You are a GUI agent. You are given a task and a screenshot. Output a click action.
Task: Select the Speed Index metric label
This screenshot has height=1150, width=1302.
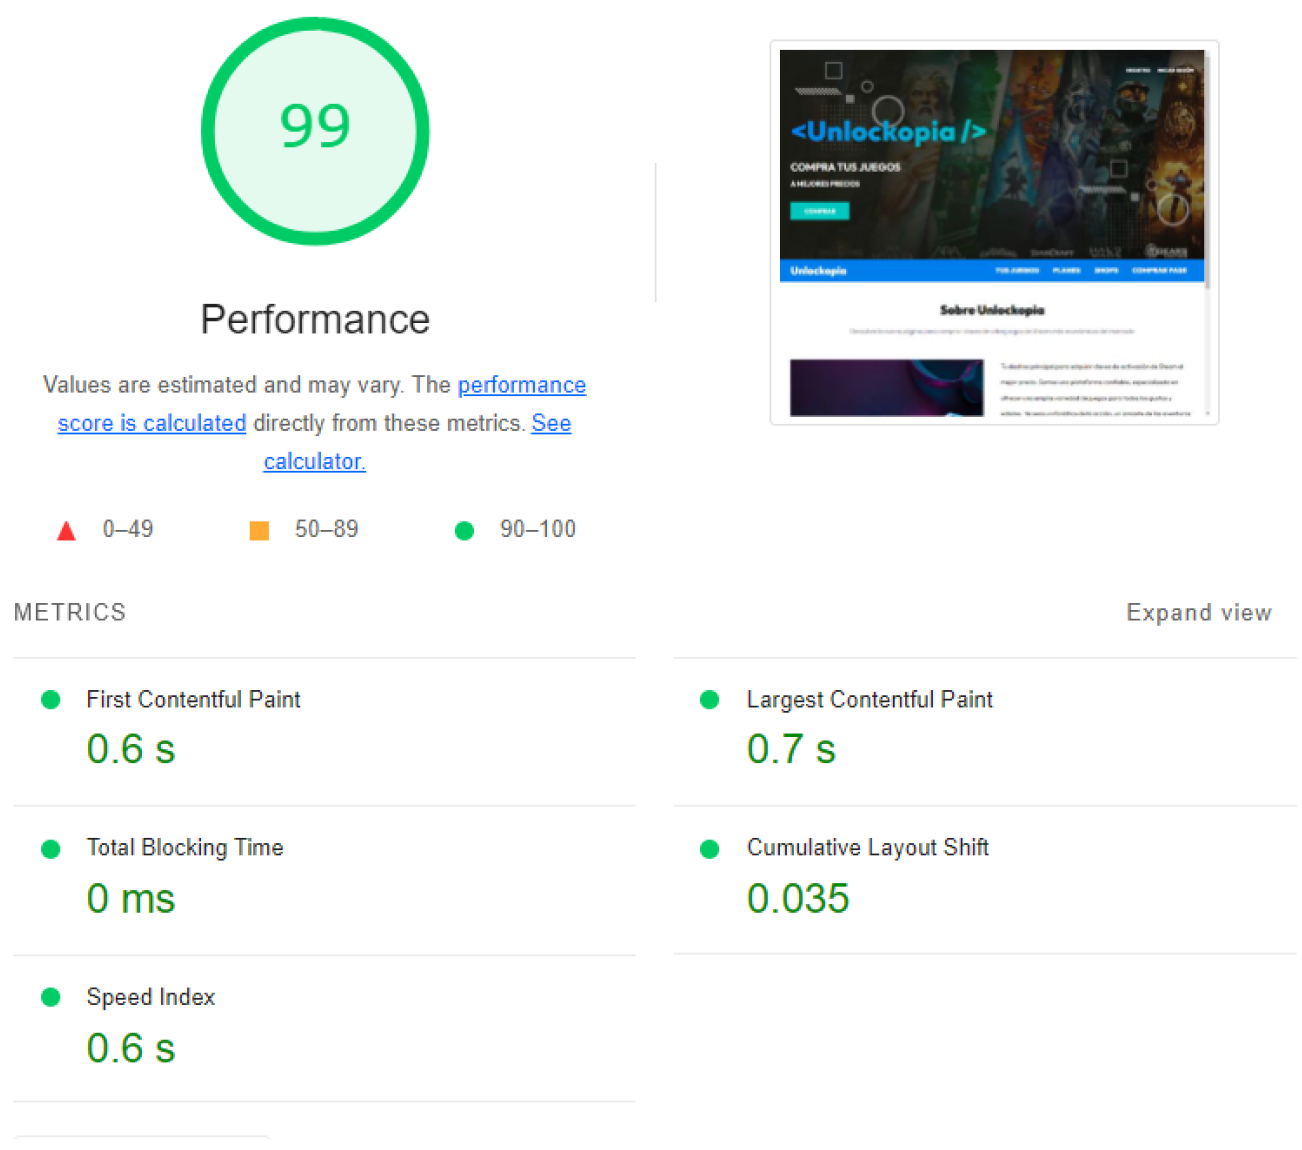pos(151,997)
